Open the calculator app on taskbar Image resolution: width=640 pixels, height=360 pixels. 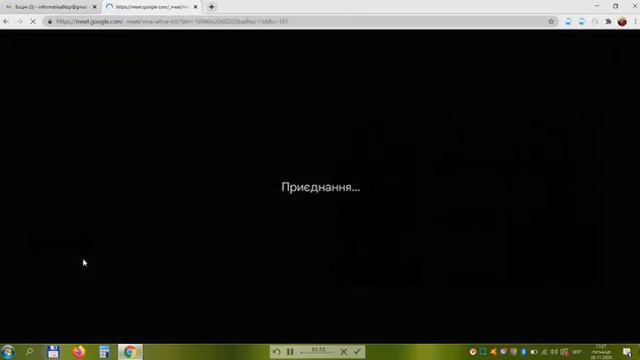click(104, 352)
